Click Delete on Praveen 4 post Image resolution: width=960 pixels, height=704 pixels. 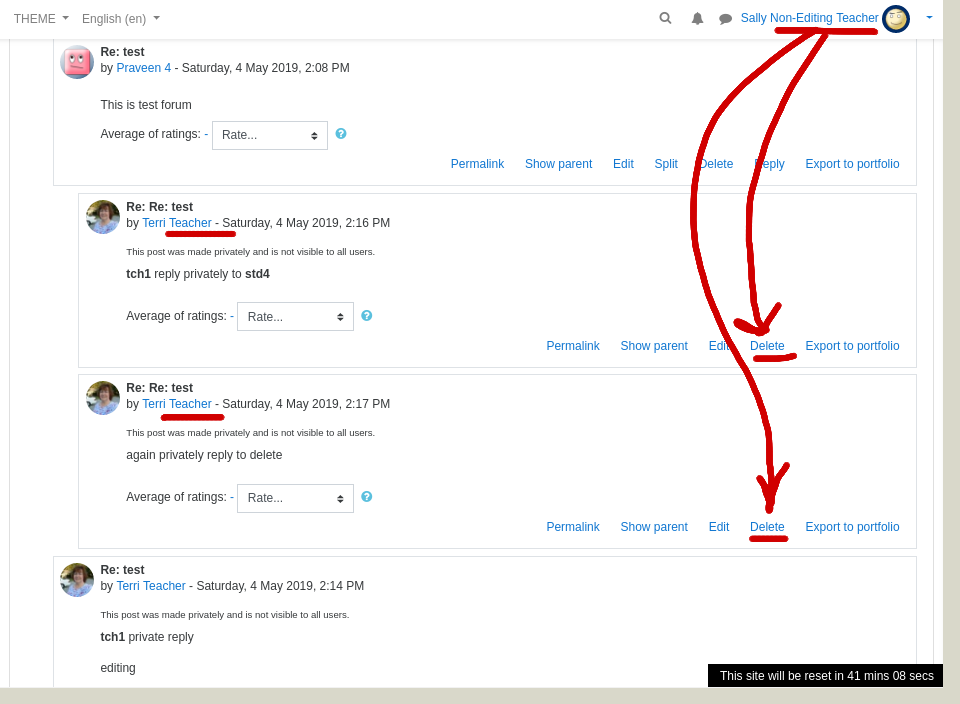[716, 164]
